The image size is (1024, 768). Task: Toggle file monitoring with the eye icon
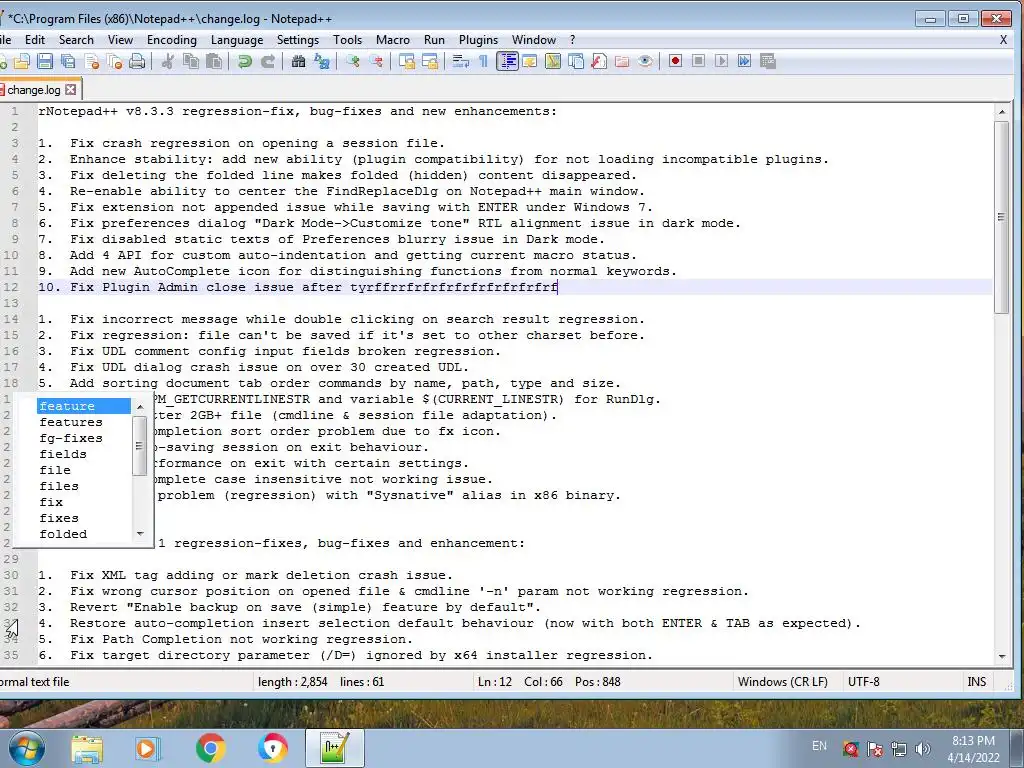pyautogui.click(x=645, y=61)
